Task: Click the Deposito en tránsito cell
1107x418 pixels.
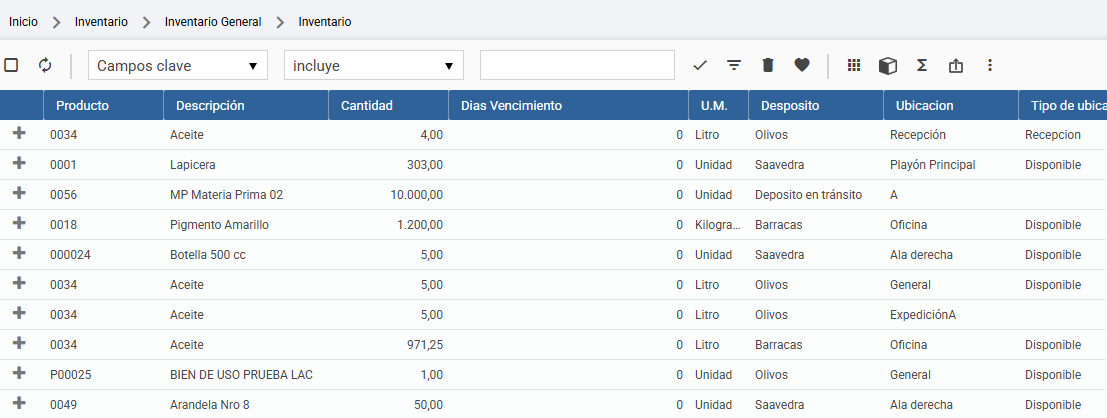Action: pos(816,195)
